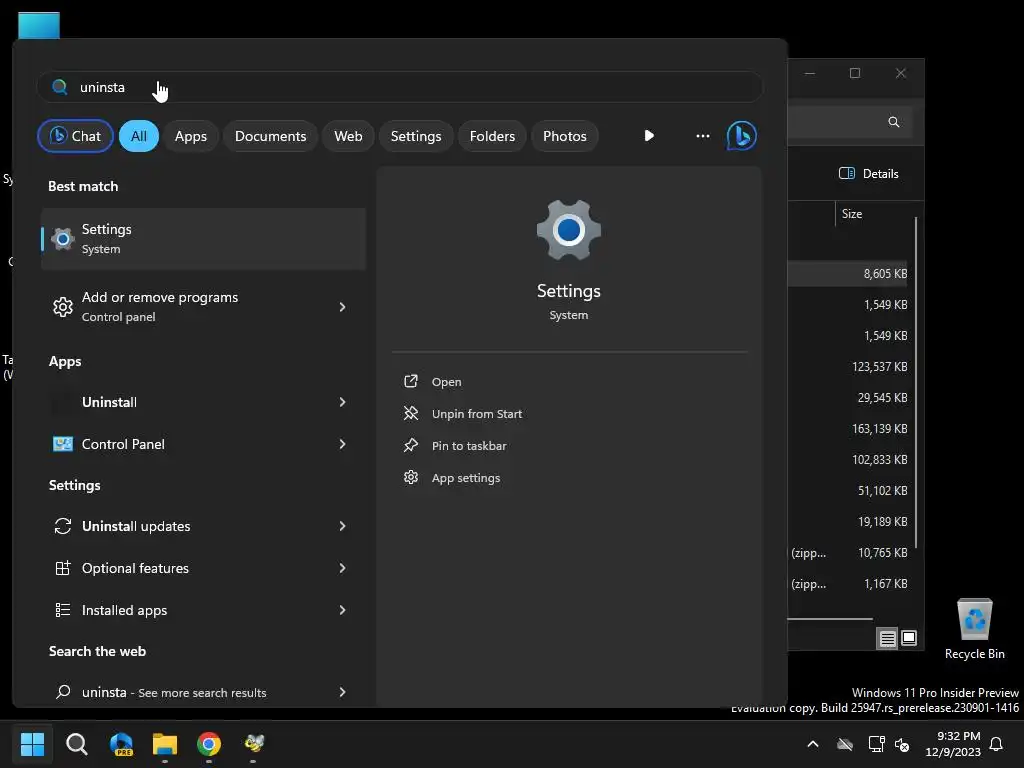Viewport: 1024px width, 768px height.
Task: Open Bing Chat via the Chat pill
Action: 75,136
